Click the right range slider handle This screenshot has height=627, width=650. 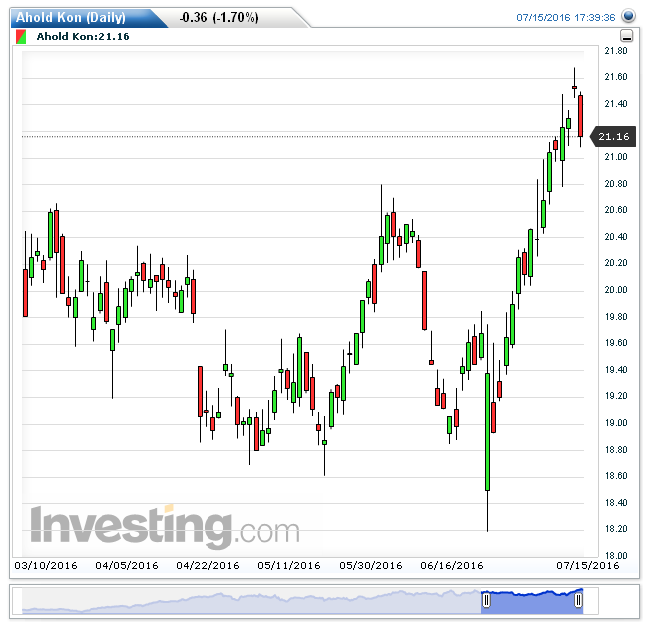[578, 600]
